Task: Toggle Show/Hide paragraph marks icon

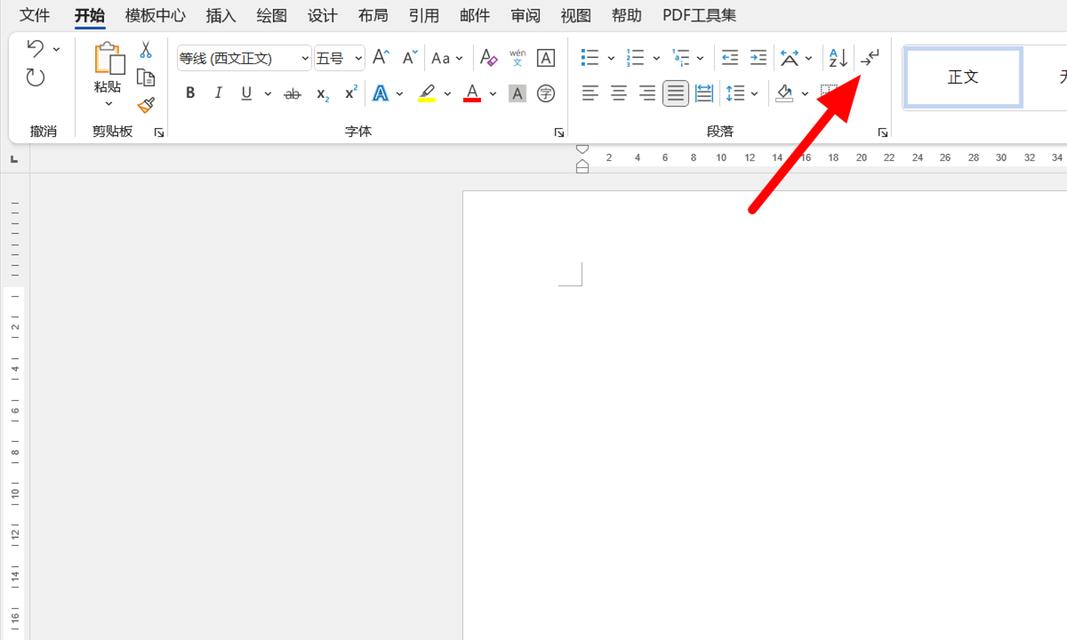Action: tap(870, 58)
